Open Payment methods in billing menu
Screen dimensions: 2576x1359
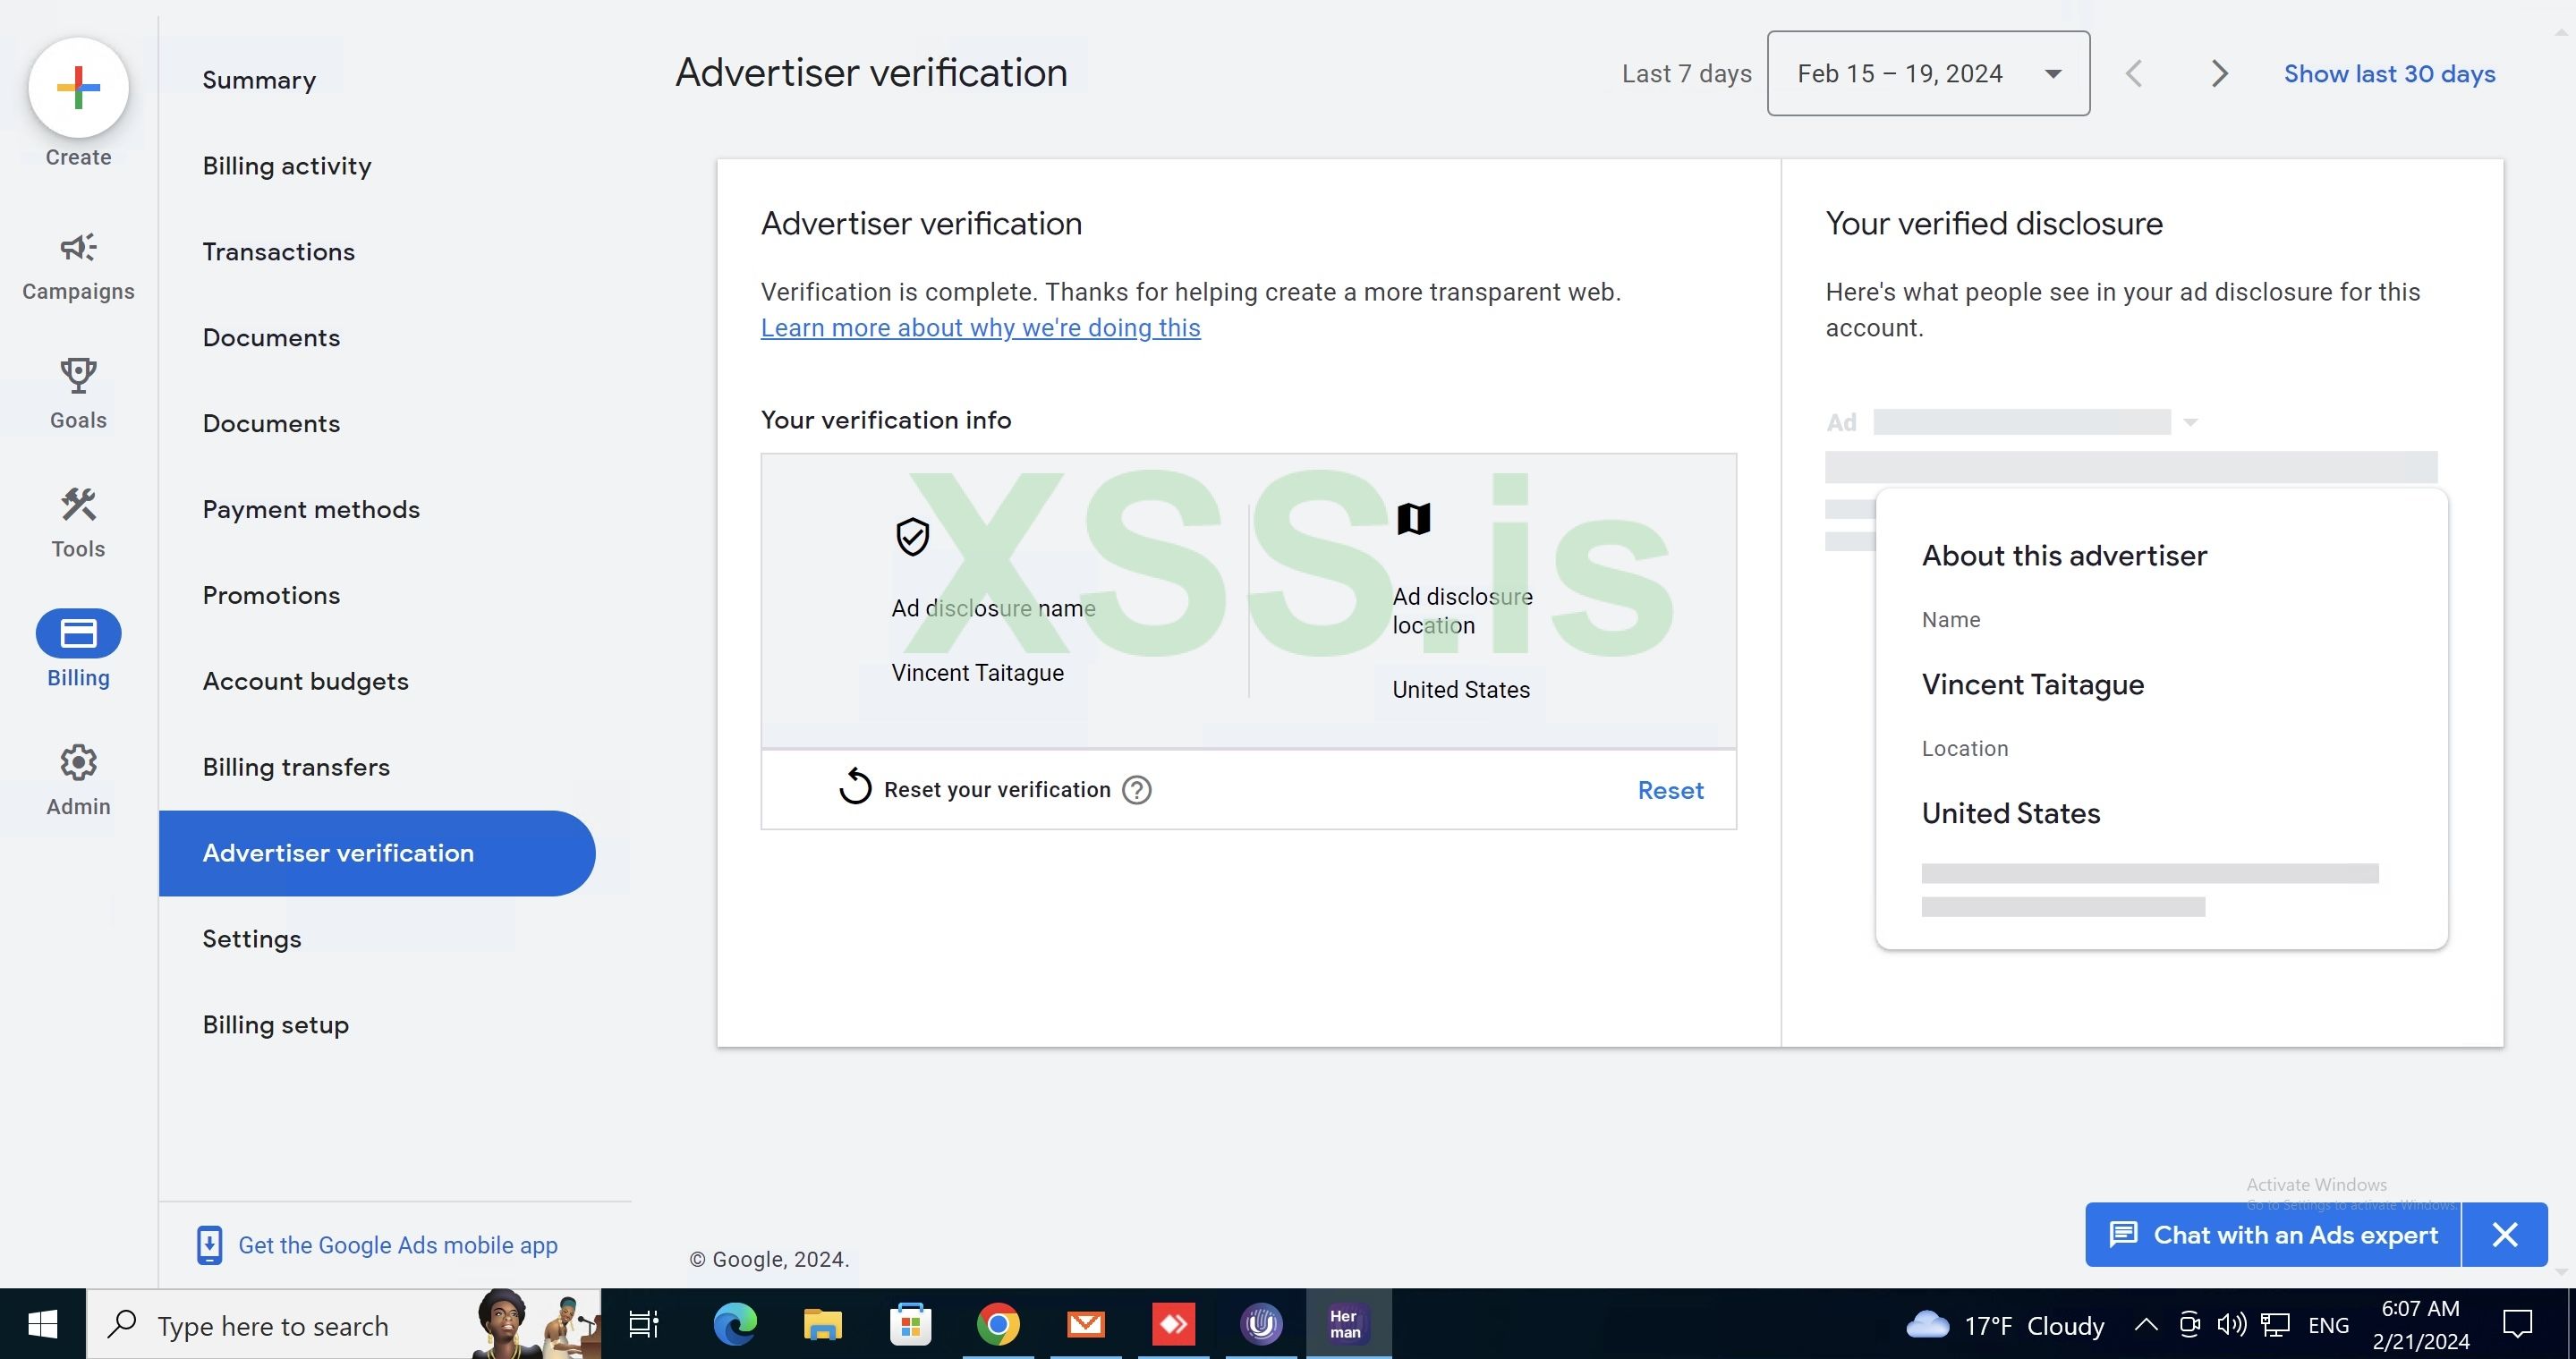tap(311, 510)
